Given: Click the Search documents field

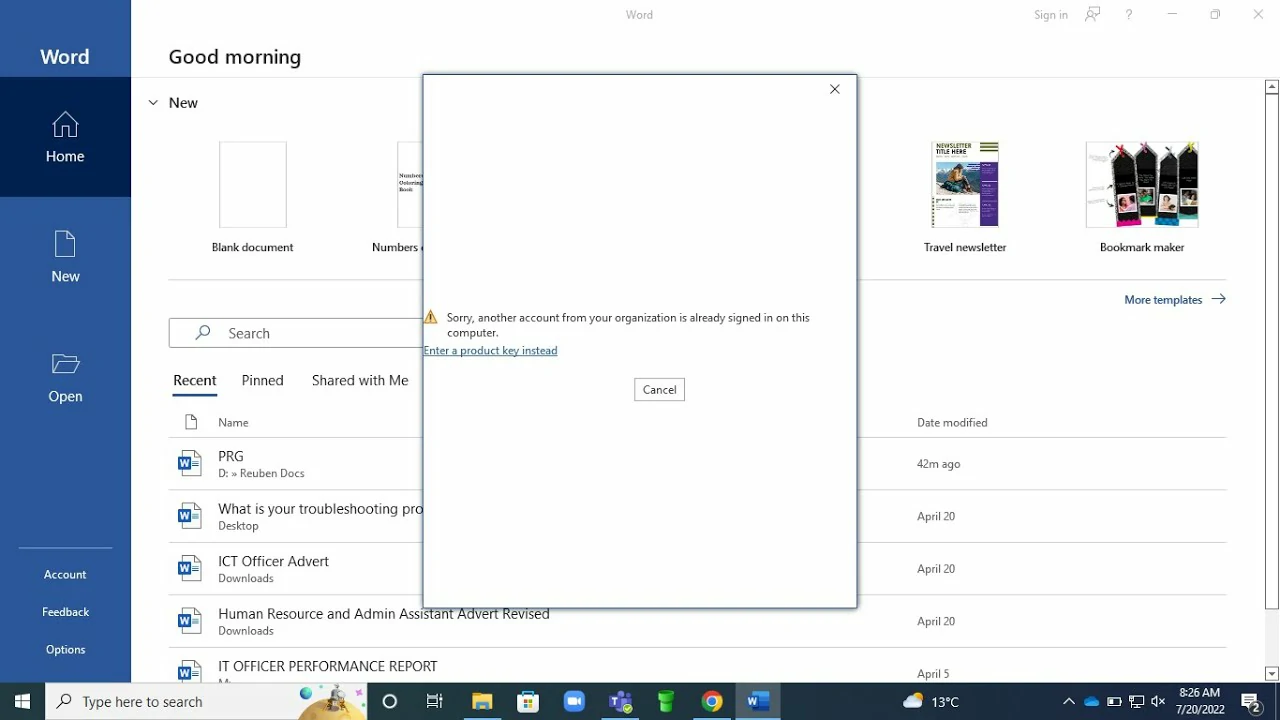Looking at the screenshot, I should click(300, 333).
